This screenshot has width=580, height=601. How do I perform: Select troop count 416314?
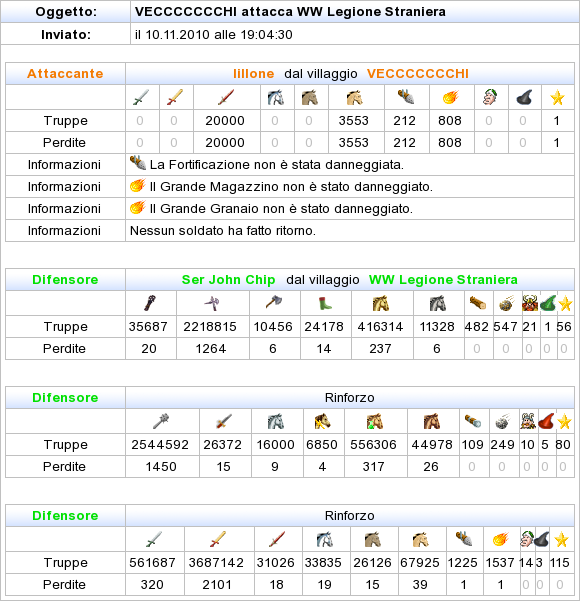[x=380, y=327]
